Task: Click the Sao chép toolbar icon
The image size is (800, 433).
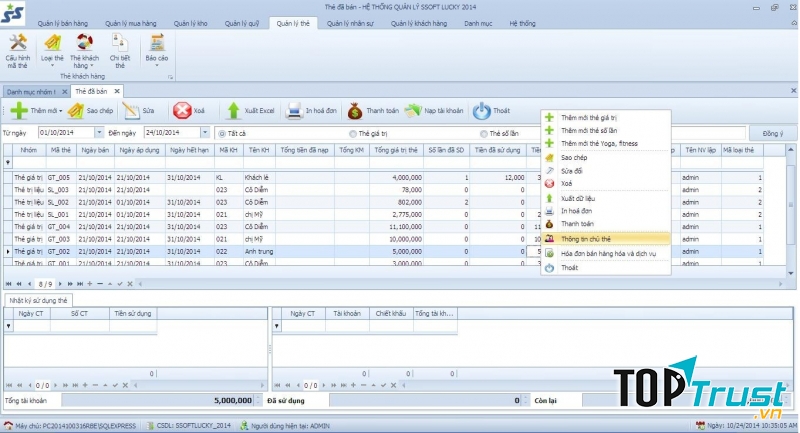Action: tap(76, 111)
